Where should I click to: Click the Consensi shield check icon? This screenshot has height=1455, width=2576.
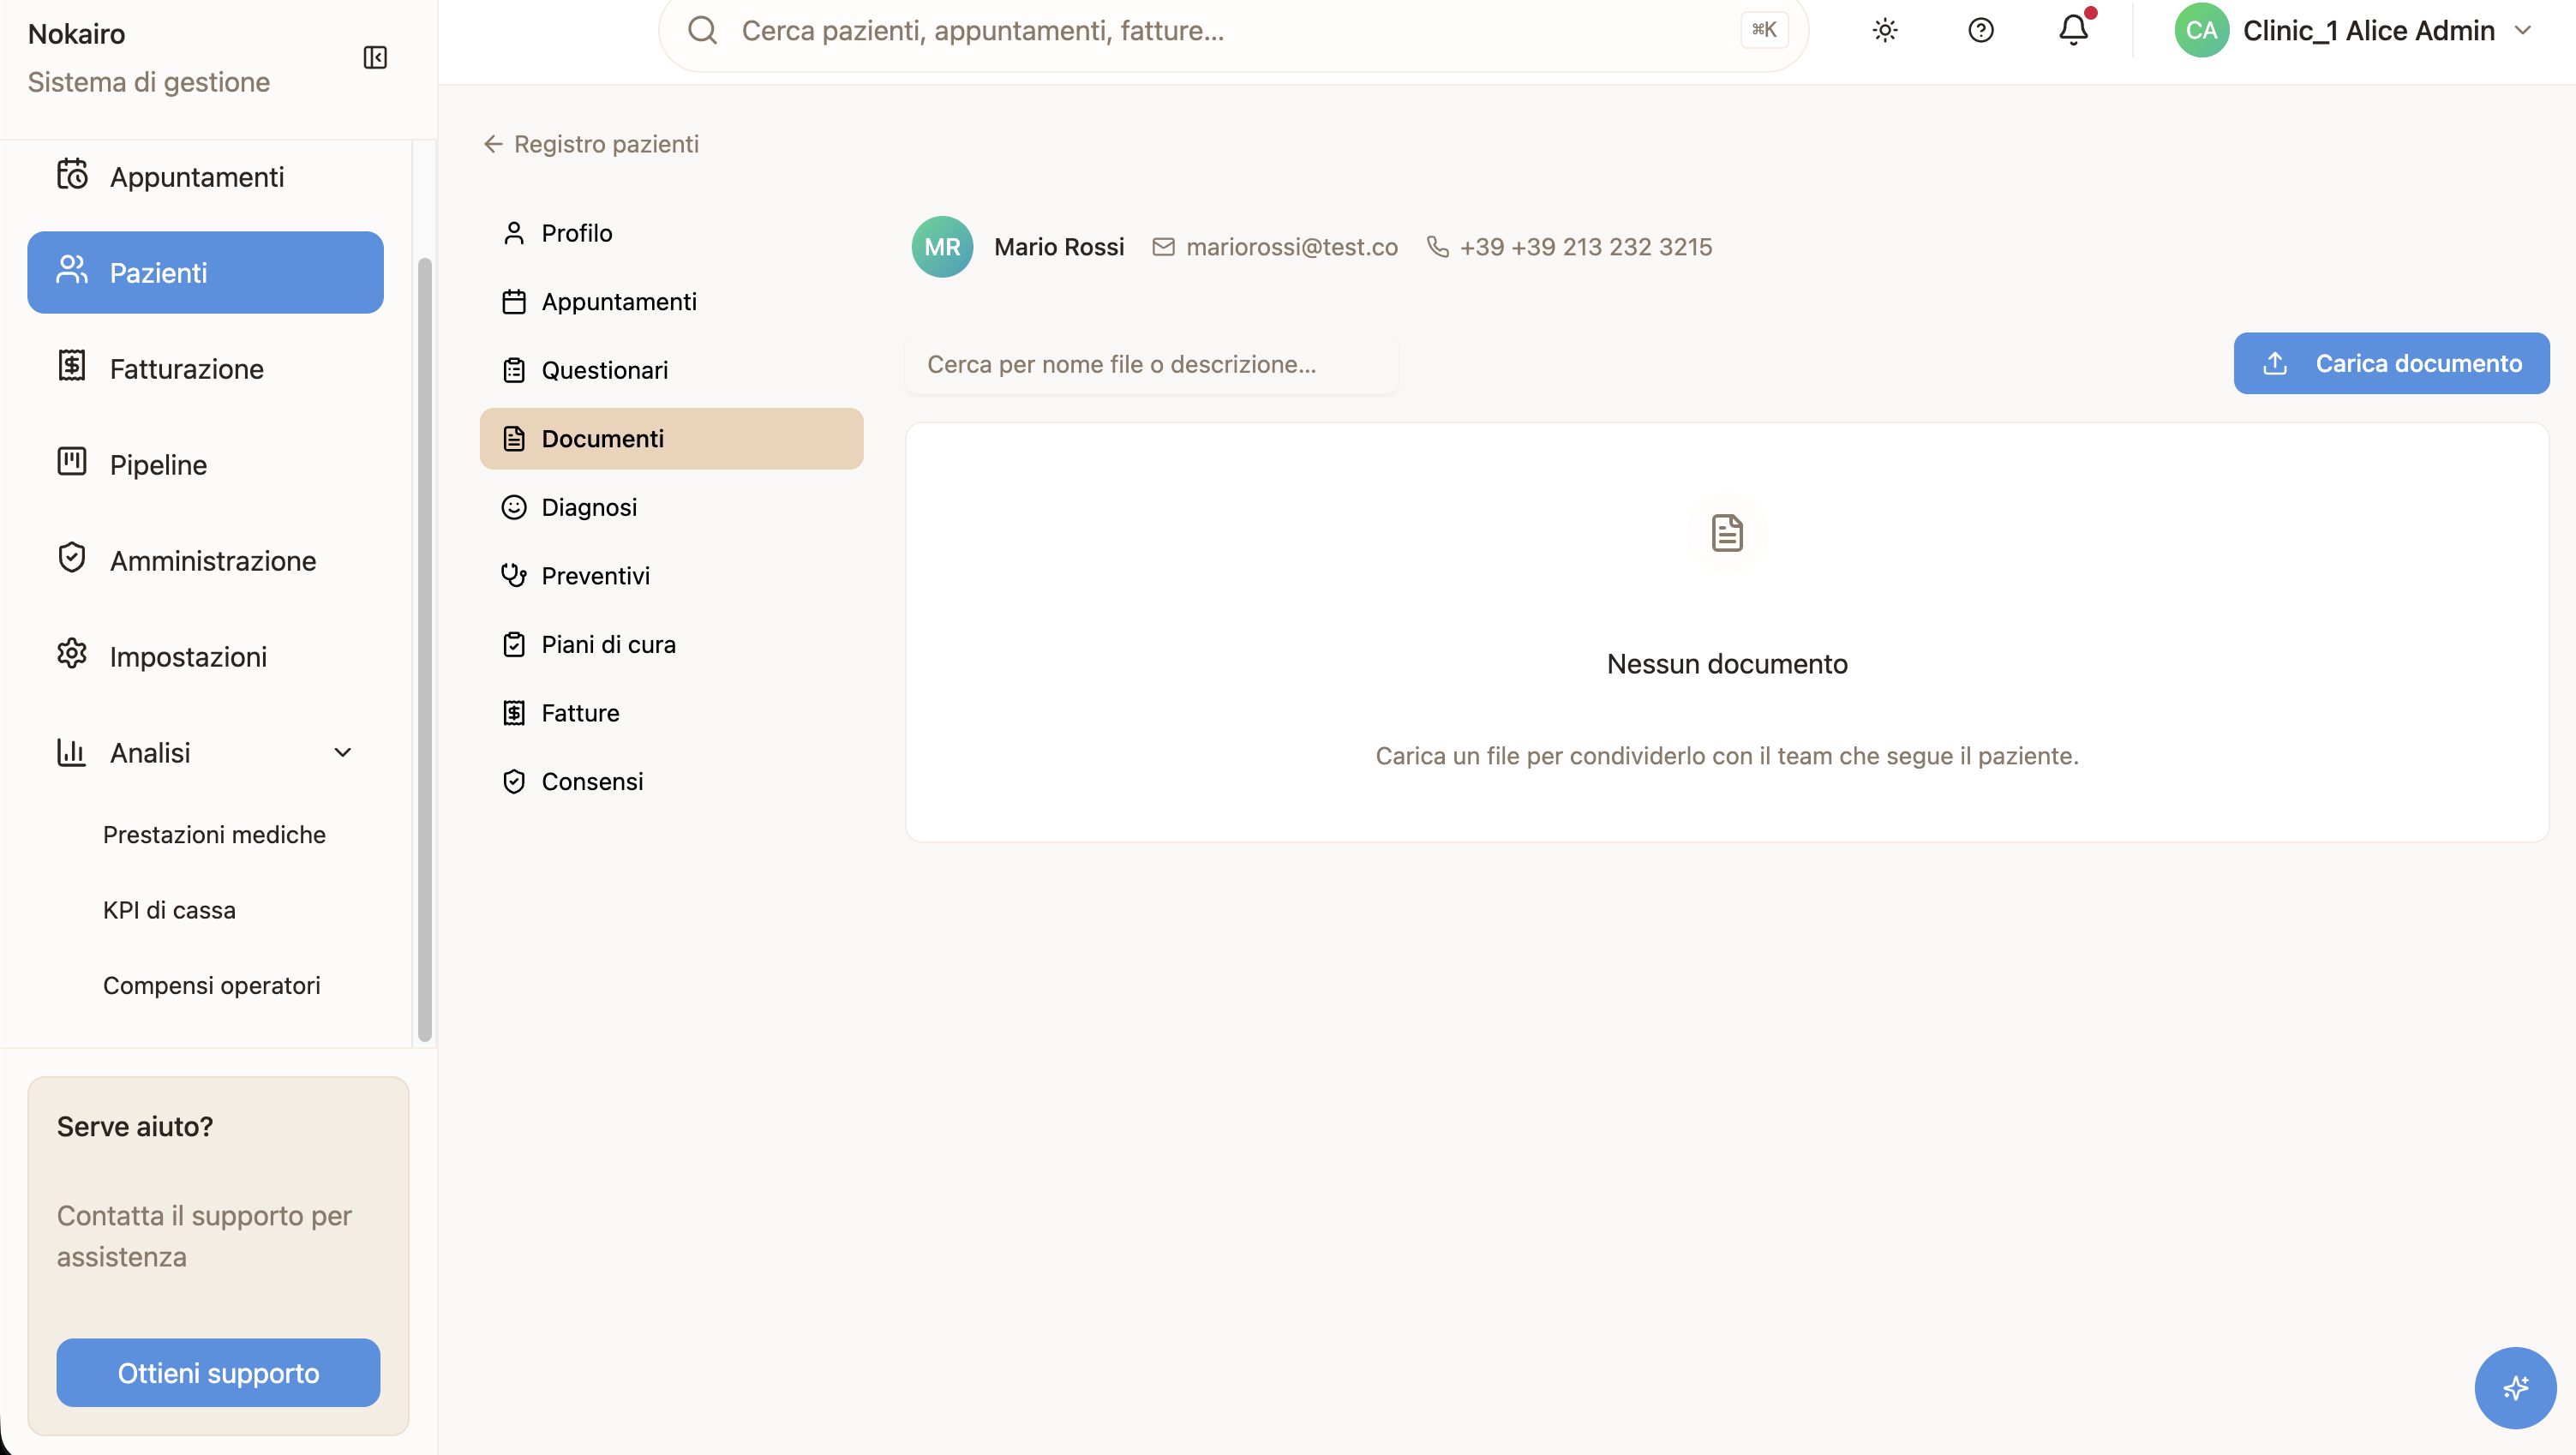point(514,782)
